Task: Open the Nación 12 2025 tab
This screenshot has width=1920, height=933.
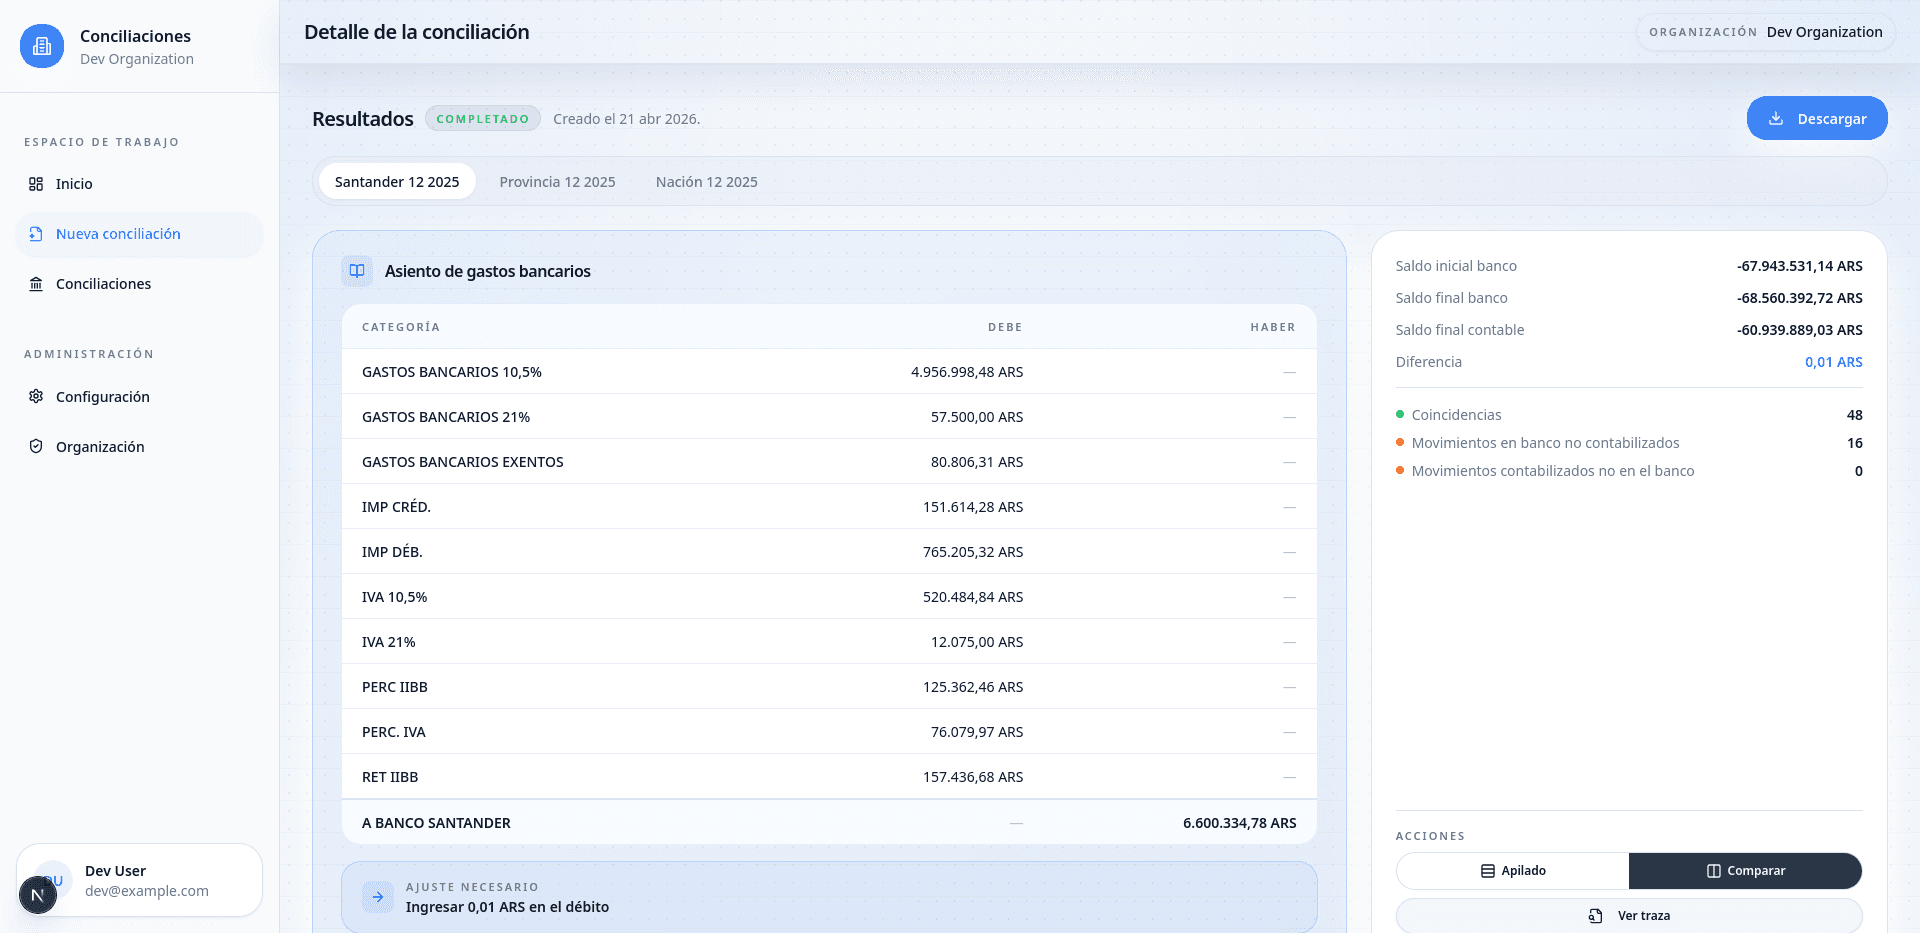Action: [706, 182]
